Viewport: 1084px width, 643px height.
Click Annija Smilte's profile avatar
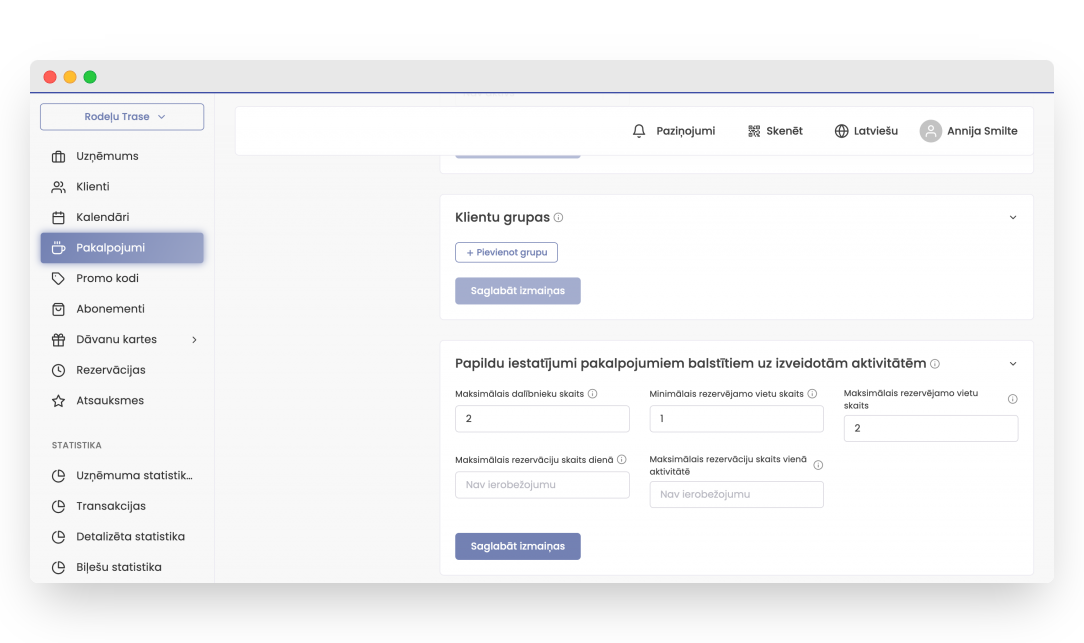(x=931, y=131)
